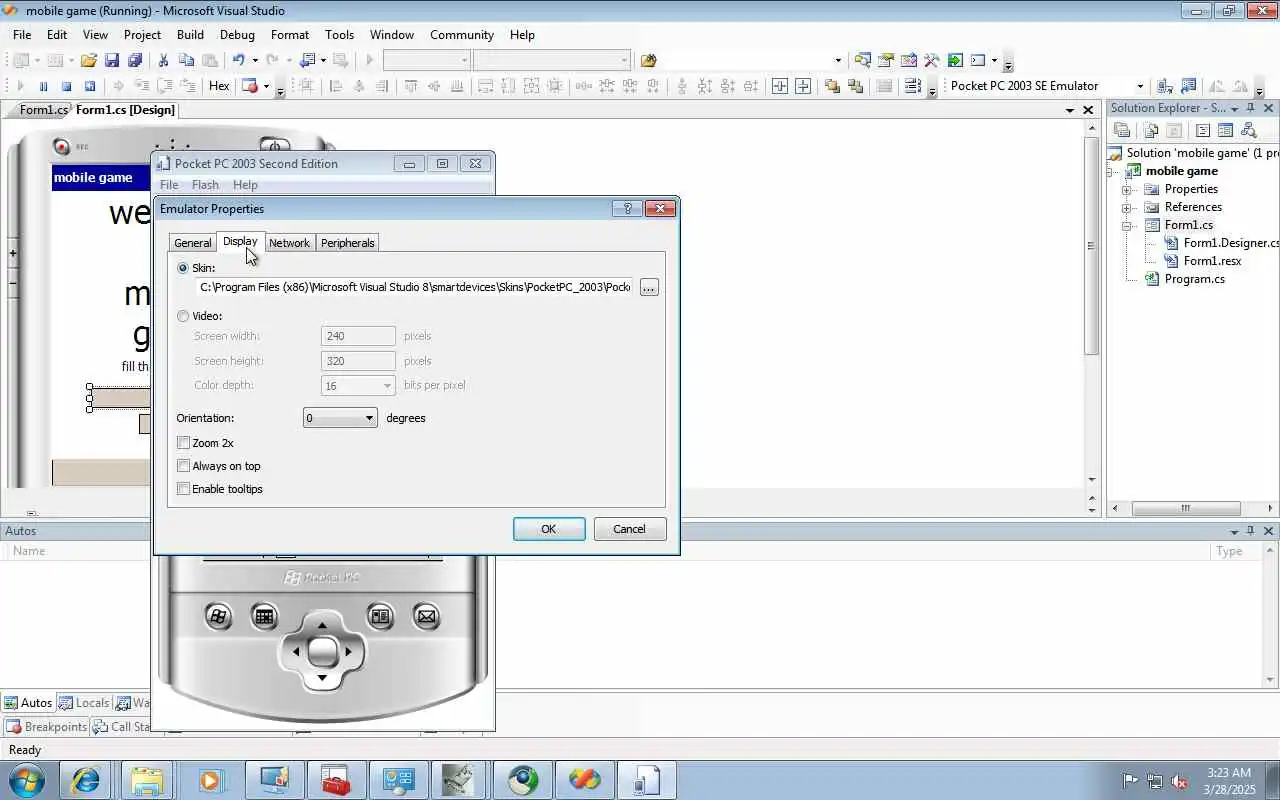Collapse the Form1.cs node in Solution Explorer
This screenshot has height=800, width=1280.
pos(1127,226)
